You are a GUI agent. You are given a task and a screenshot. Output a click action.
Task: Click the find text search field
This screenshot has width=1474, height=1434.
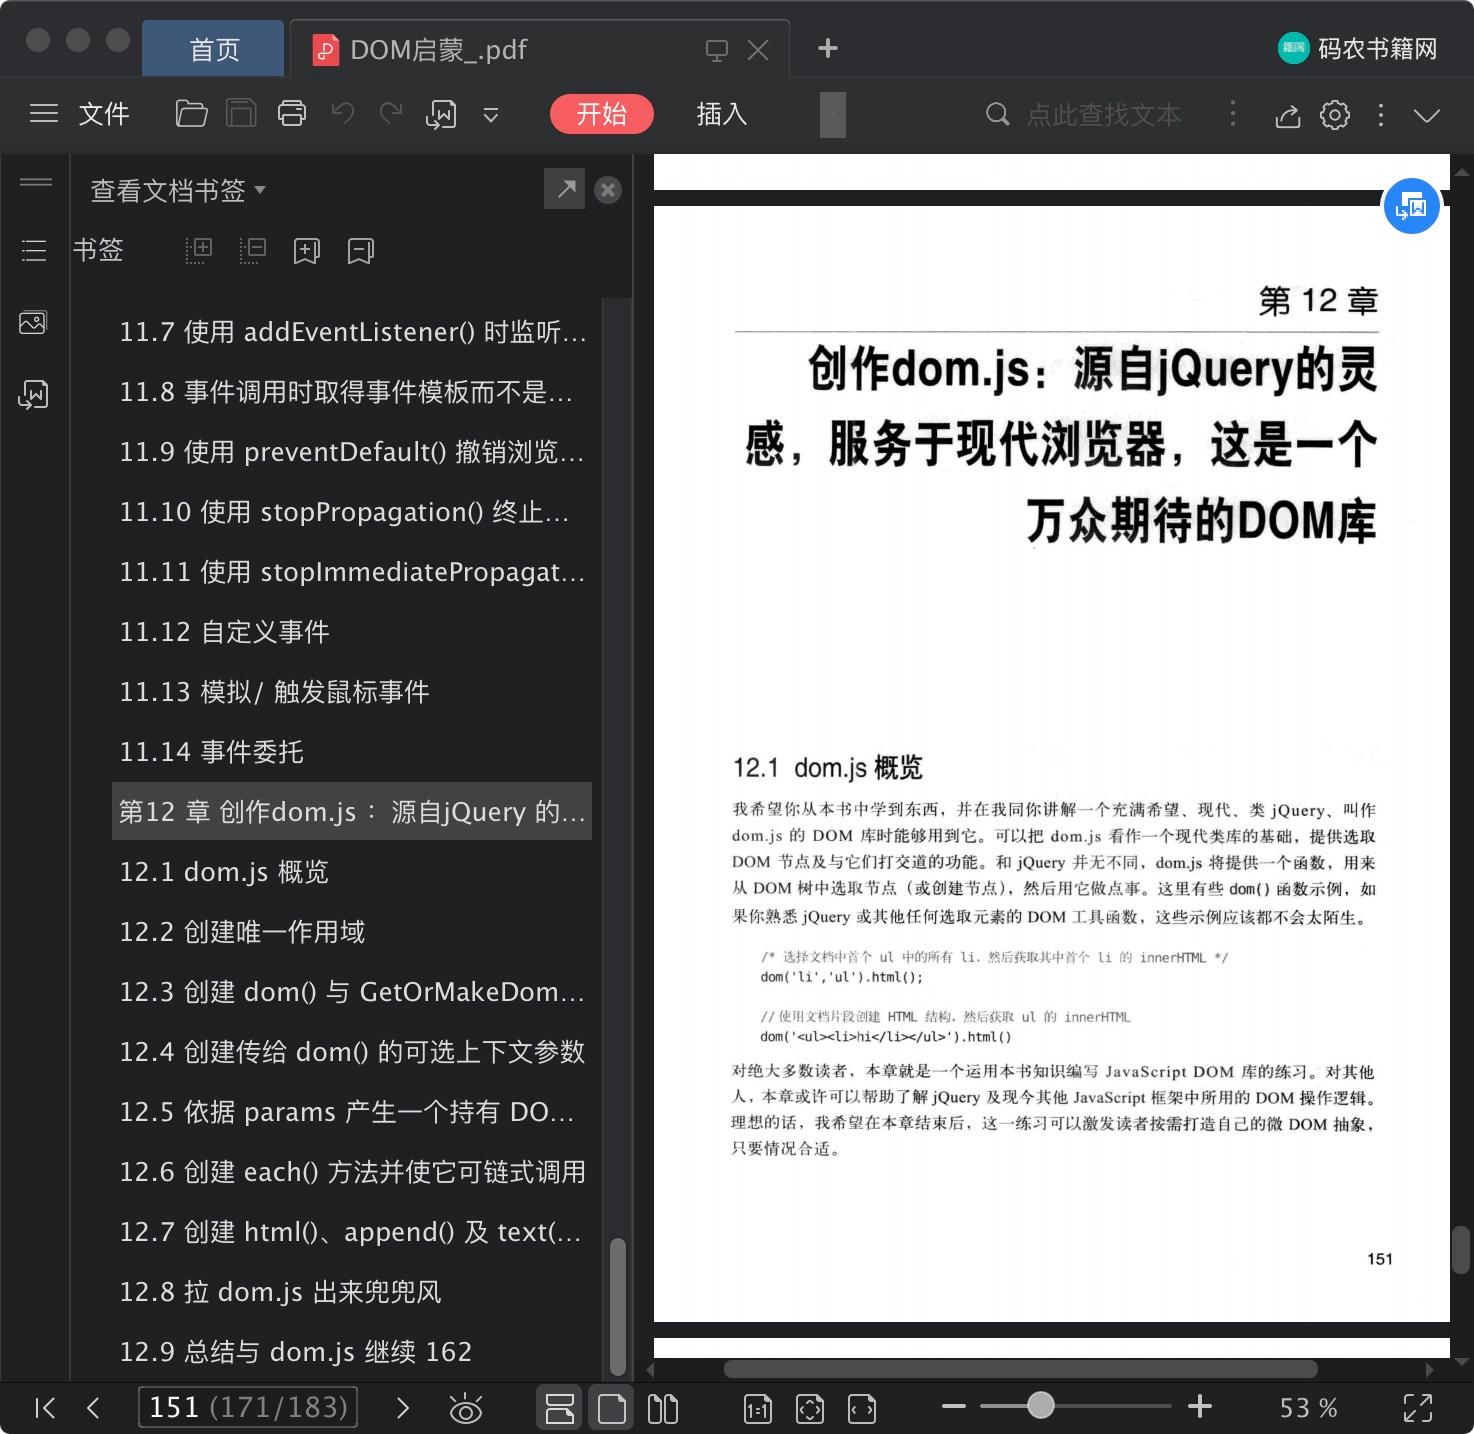point(1104,115)
